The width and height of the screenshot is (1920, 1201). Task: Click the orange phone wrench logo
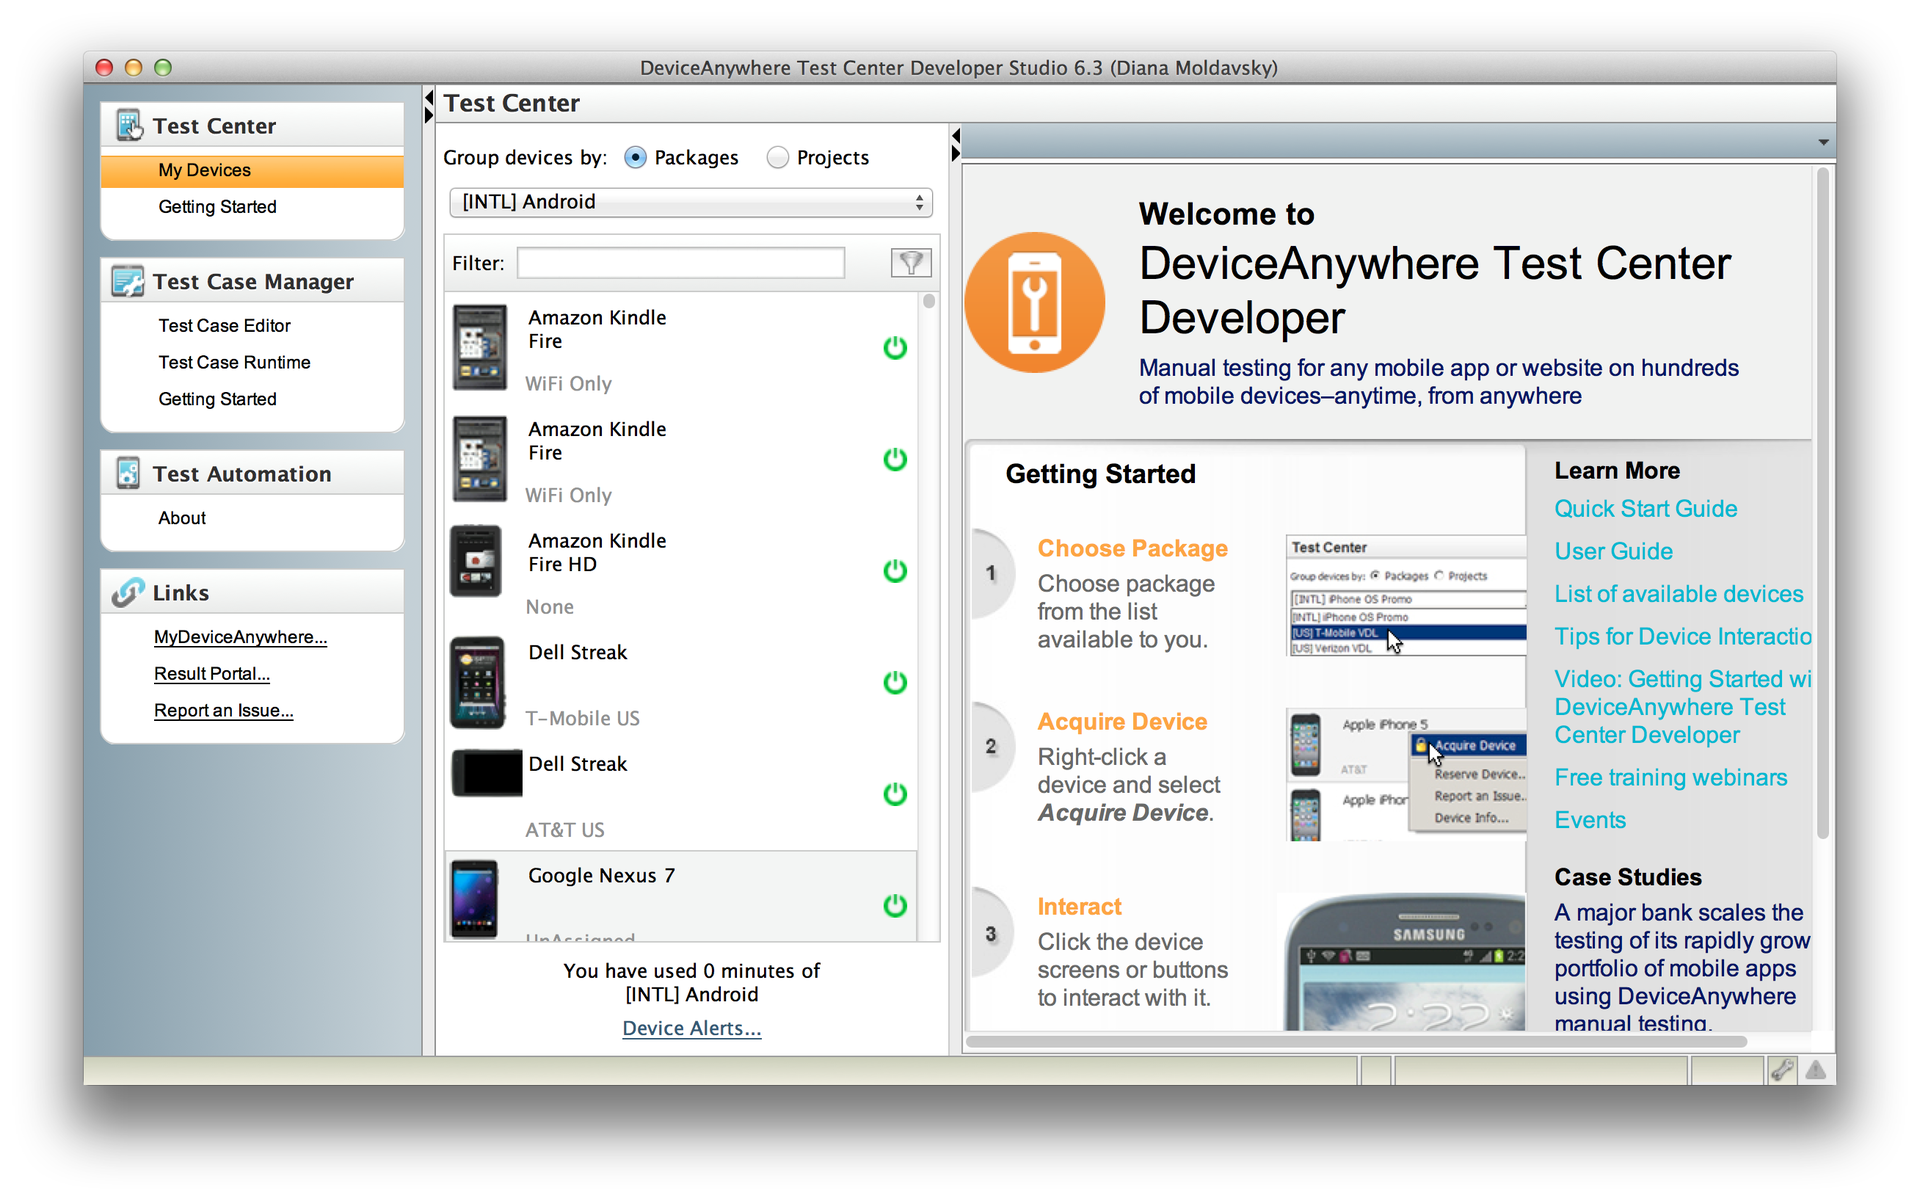click(1035, 303)
